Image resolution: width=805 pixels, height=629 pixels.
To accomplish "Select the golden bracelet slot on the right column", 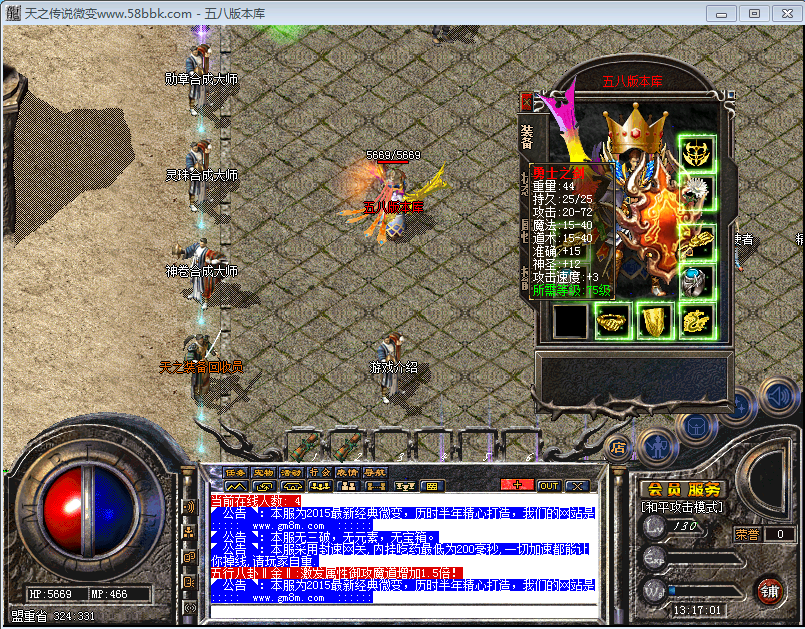I will point(696,241).
